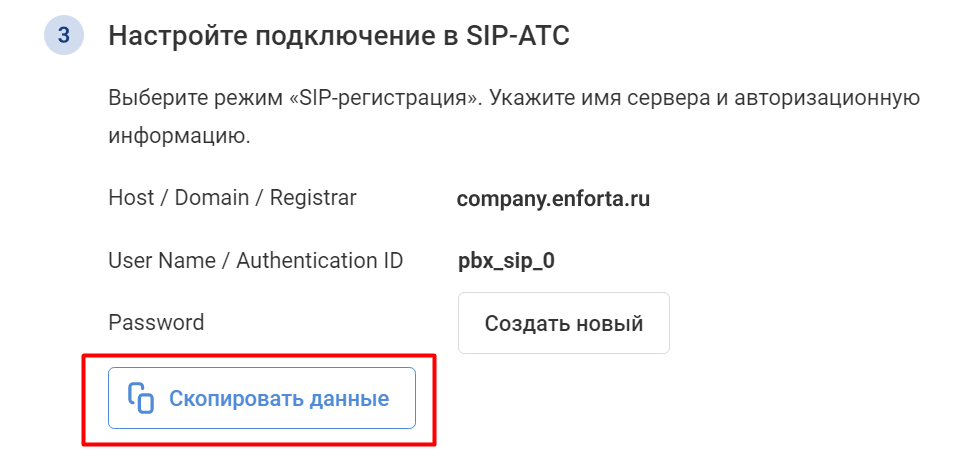Image resolution: width=967 pixels, height=462 pixels.
Task: Click the Password label
Action: [x=156, y=323]
